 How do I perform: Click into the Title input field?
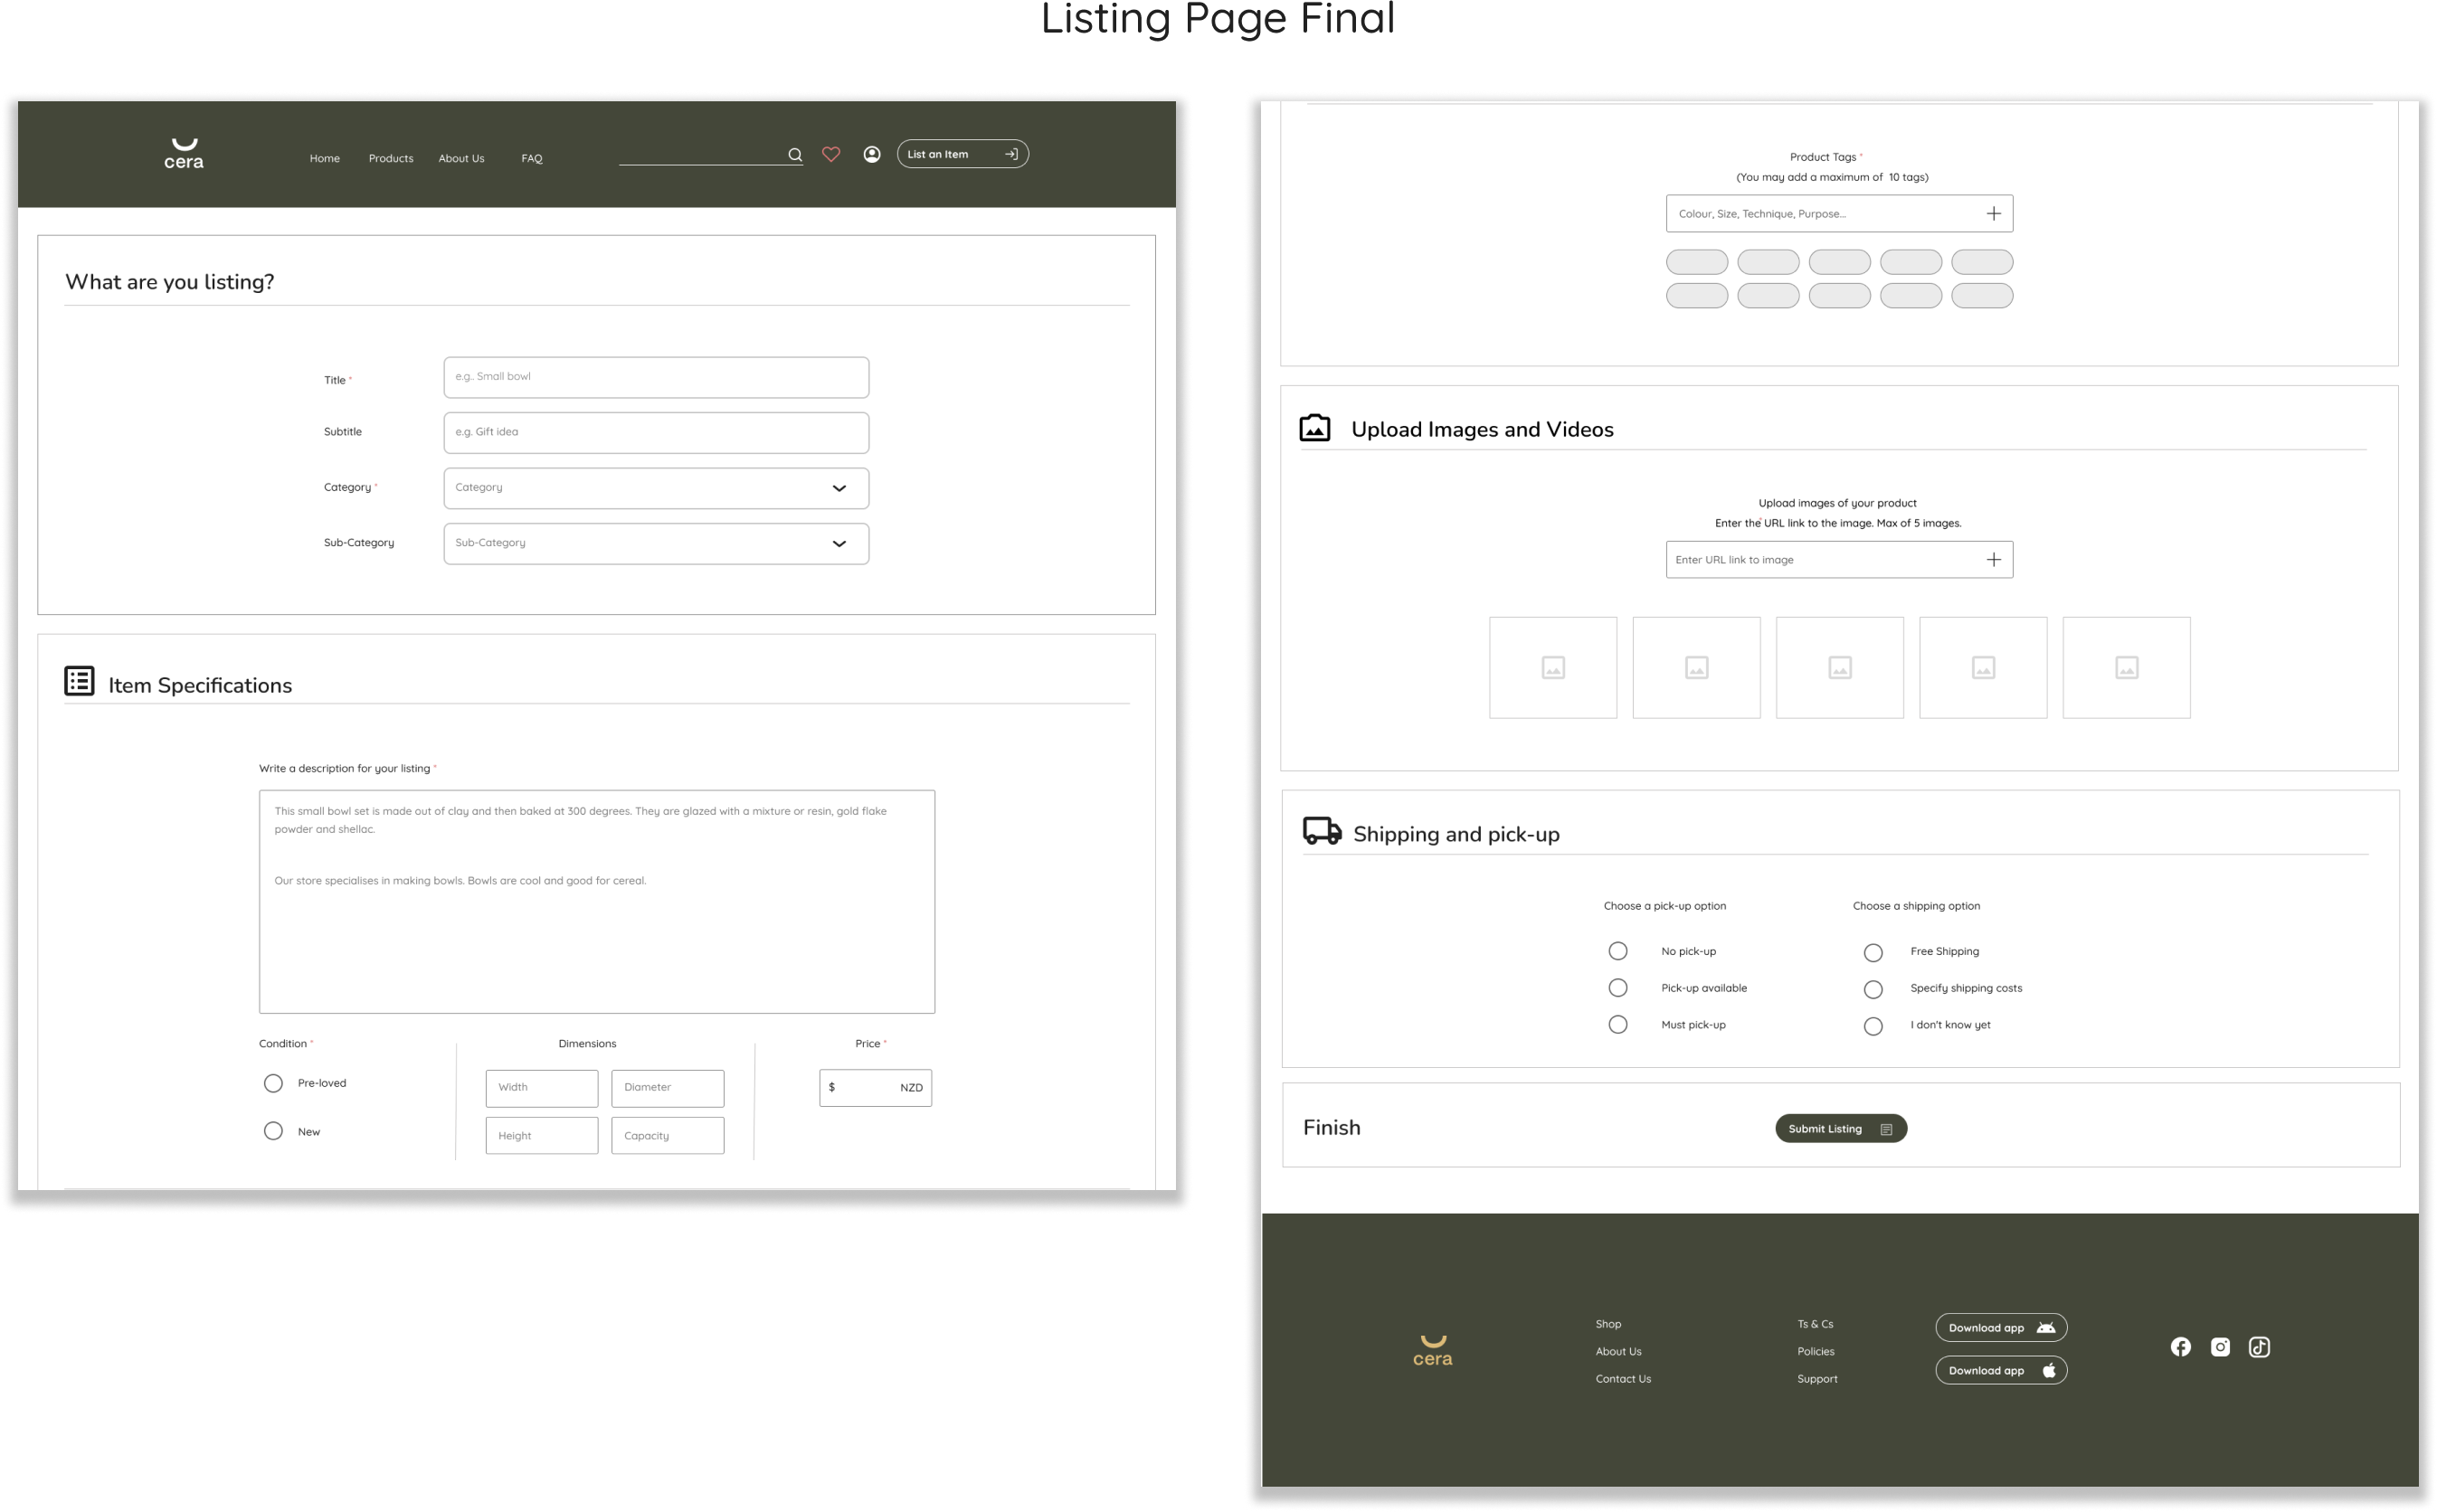click(x=656, y=377)
